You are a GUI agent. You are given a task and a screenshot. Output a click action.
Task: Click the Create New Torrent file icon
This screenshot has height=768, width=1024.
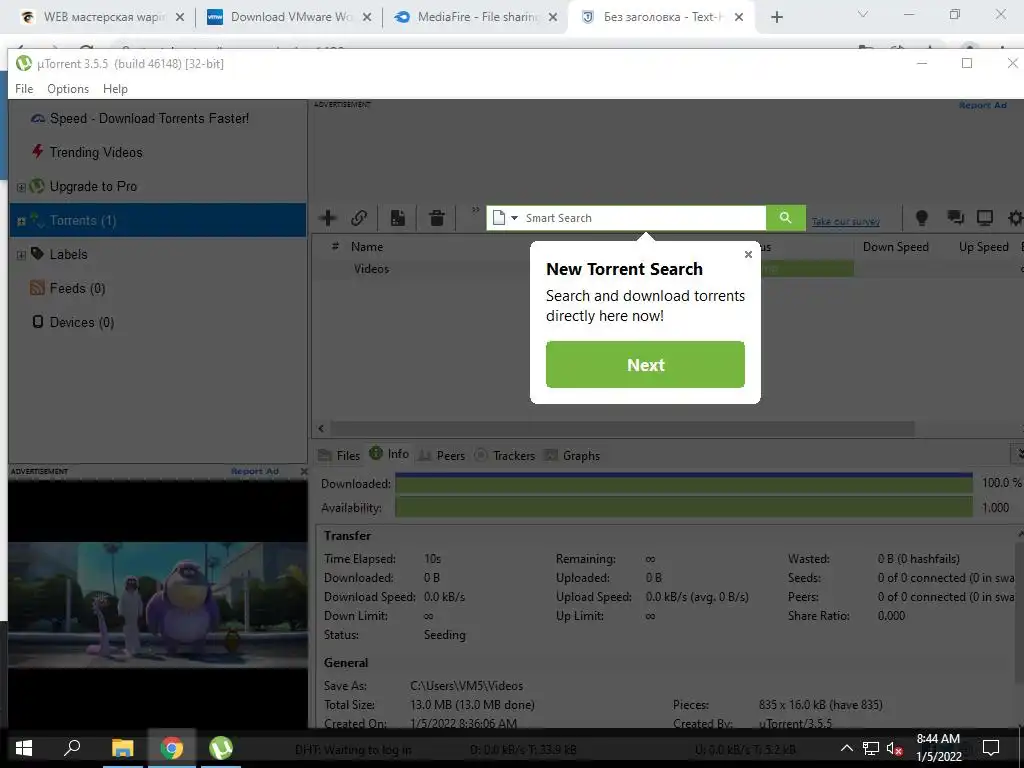click(398, 217)
